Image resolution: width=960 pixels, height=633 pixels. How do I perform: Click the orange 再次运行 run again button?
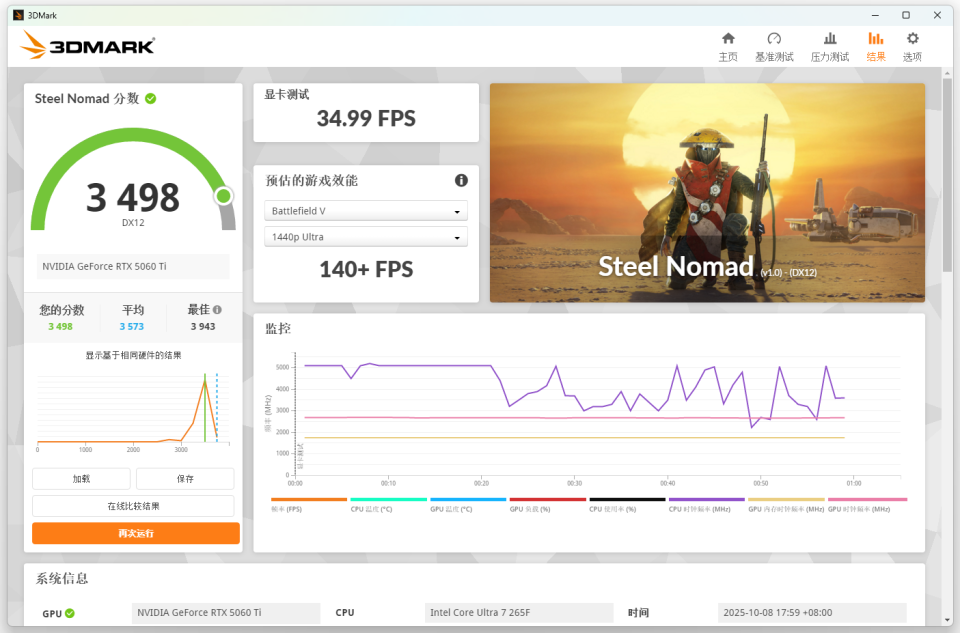(136, 533)
